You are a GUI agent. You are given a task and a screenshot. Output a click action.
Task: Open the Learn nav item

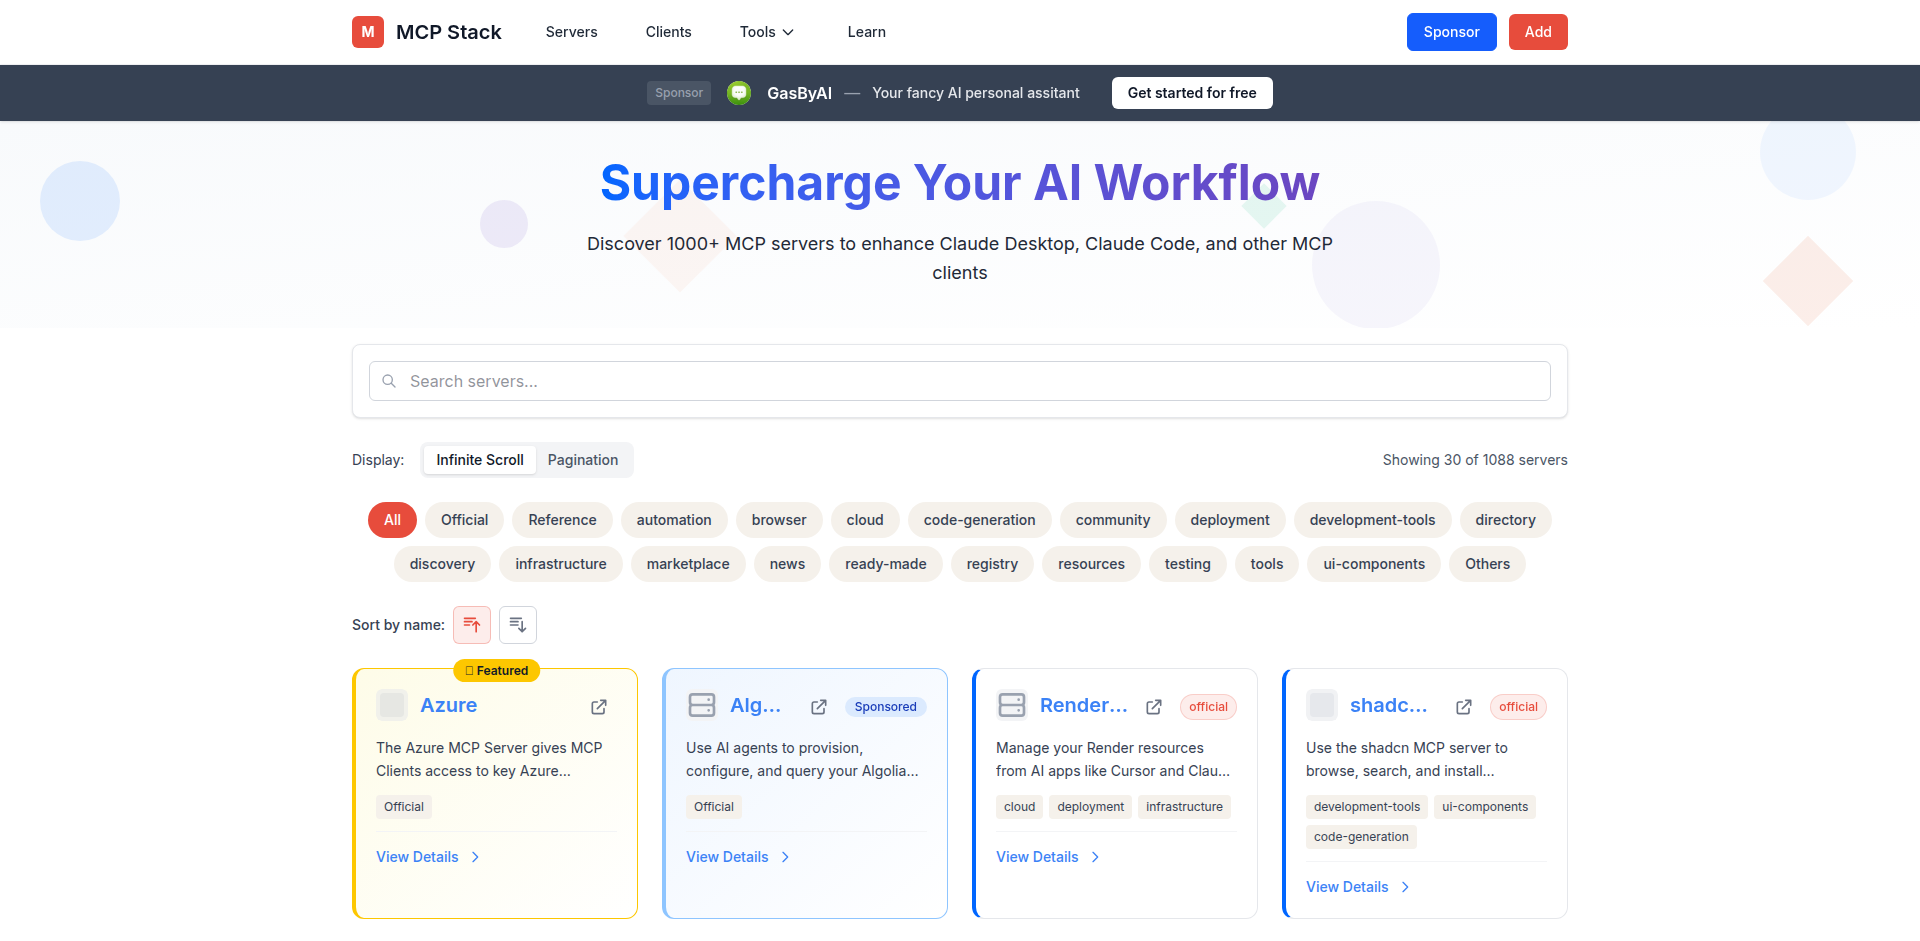(x=866, y=32)
